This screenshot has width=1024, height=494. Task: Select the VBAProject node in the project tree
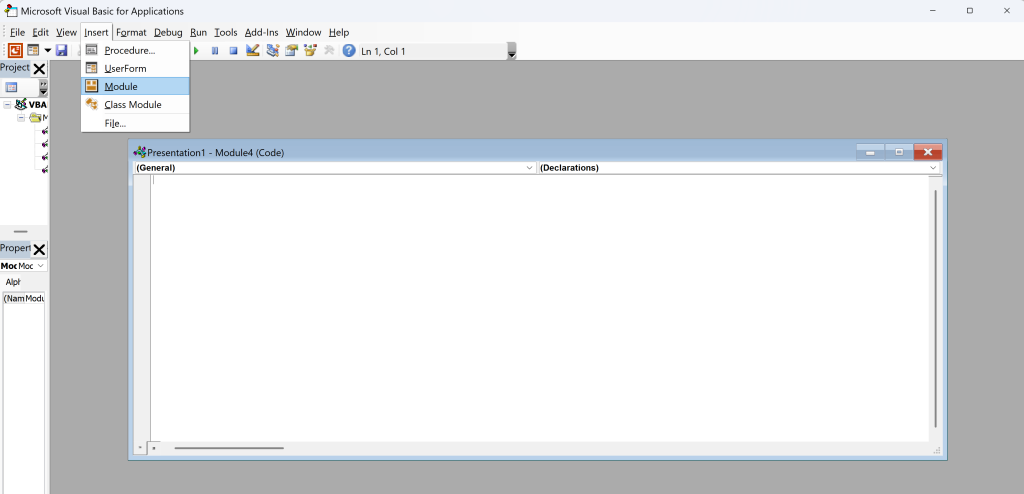pyautogui.click(x=31, y=105)
